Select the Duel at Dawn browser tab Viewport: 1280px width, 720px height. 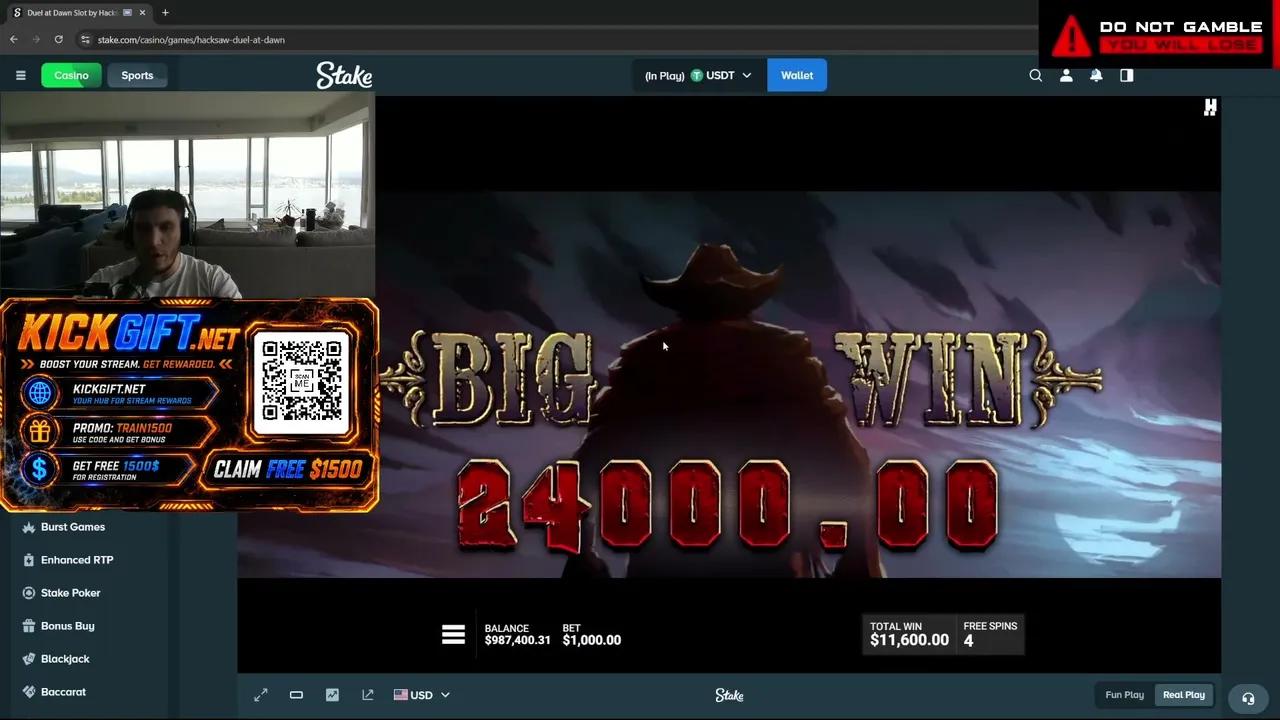[x=78, y=13]
